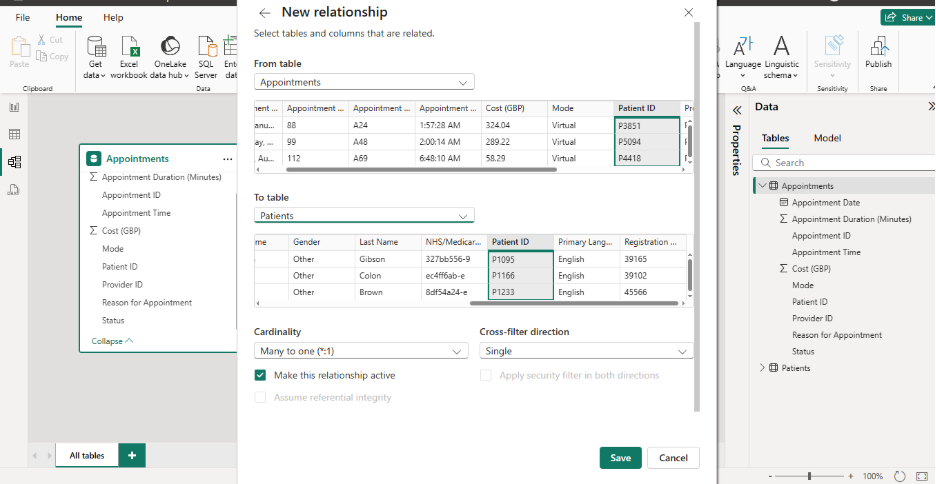Save the new relationship

(x=621, y=458)
